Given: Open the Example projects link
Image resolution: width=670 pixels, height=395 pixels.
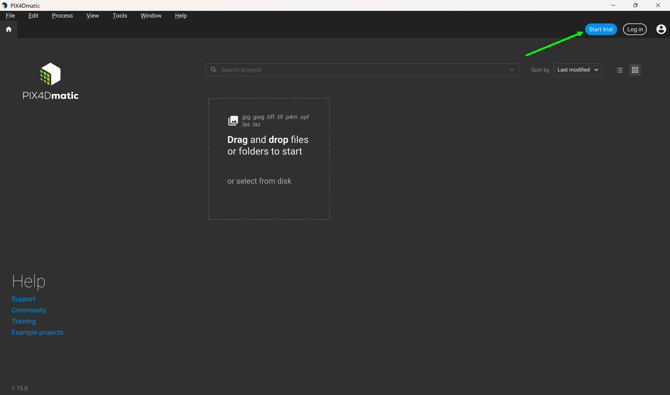Looking at the screenshot, I should [37, 332].
